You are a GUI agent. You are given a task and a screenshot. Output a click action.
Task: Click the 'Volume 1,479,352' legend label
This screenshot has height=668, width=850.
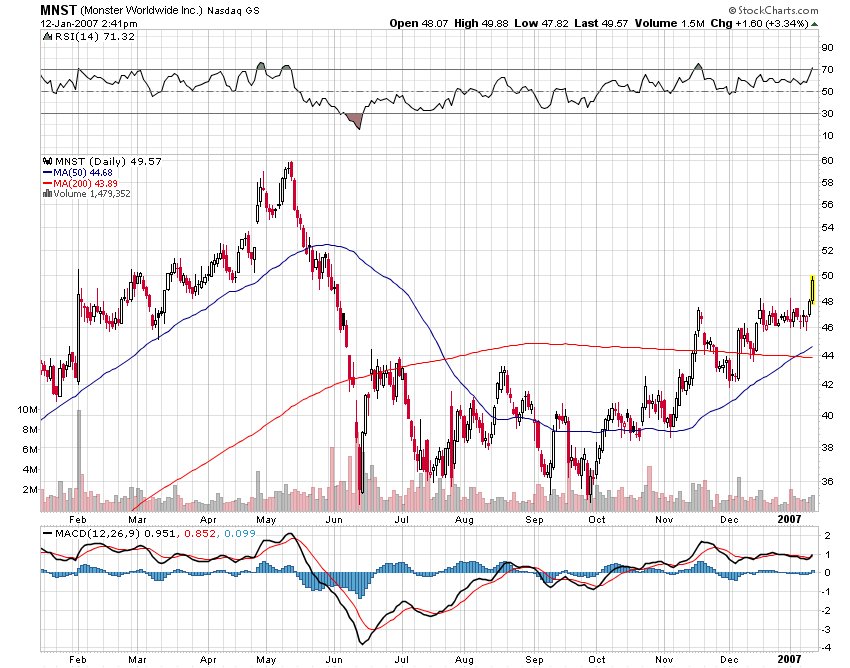[92, 194]
